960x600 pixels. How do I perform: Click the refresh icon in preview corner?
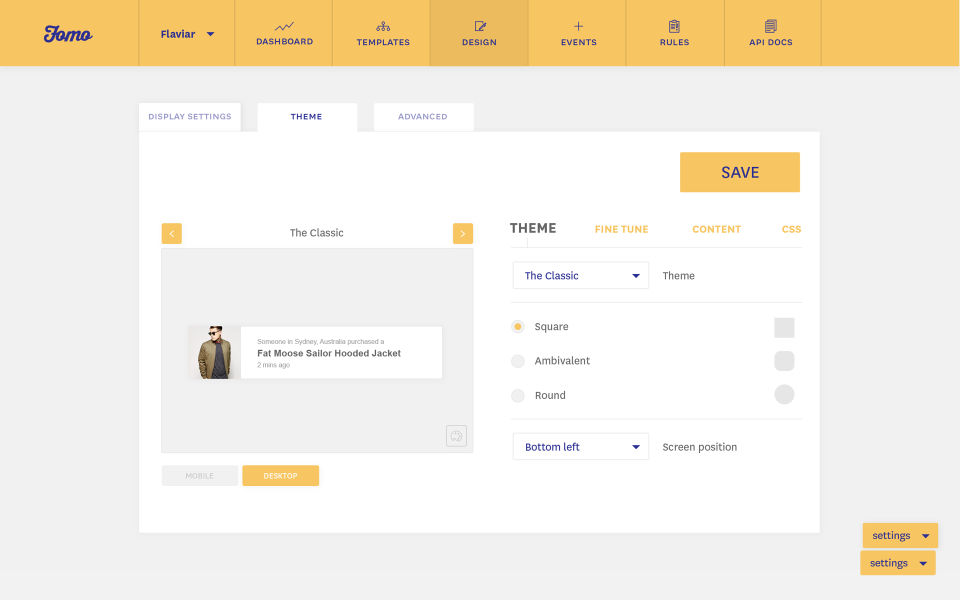[456, 436]
